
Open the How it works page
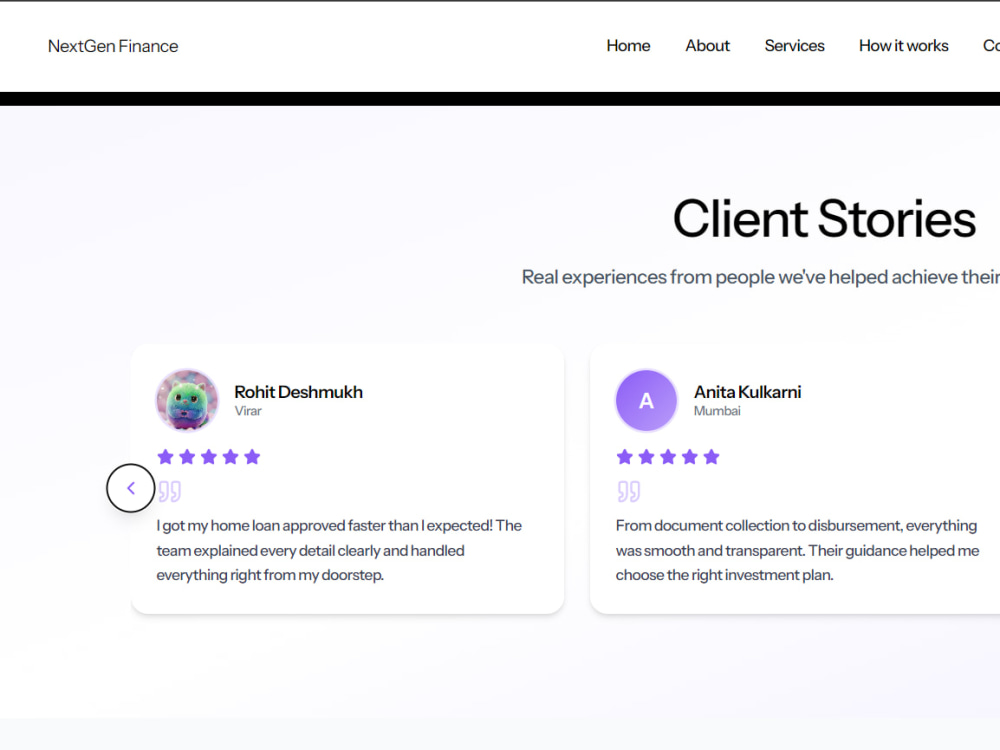[903, 46]
